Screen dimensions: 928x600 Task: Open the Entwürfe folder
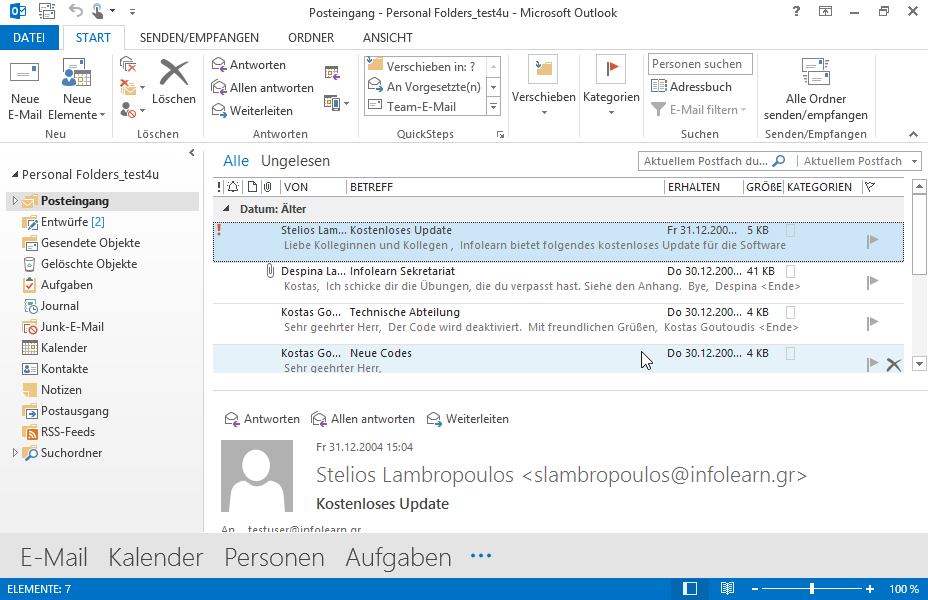[x=72, y=222]
